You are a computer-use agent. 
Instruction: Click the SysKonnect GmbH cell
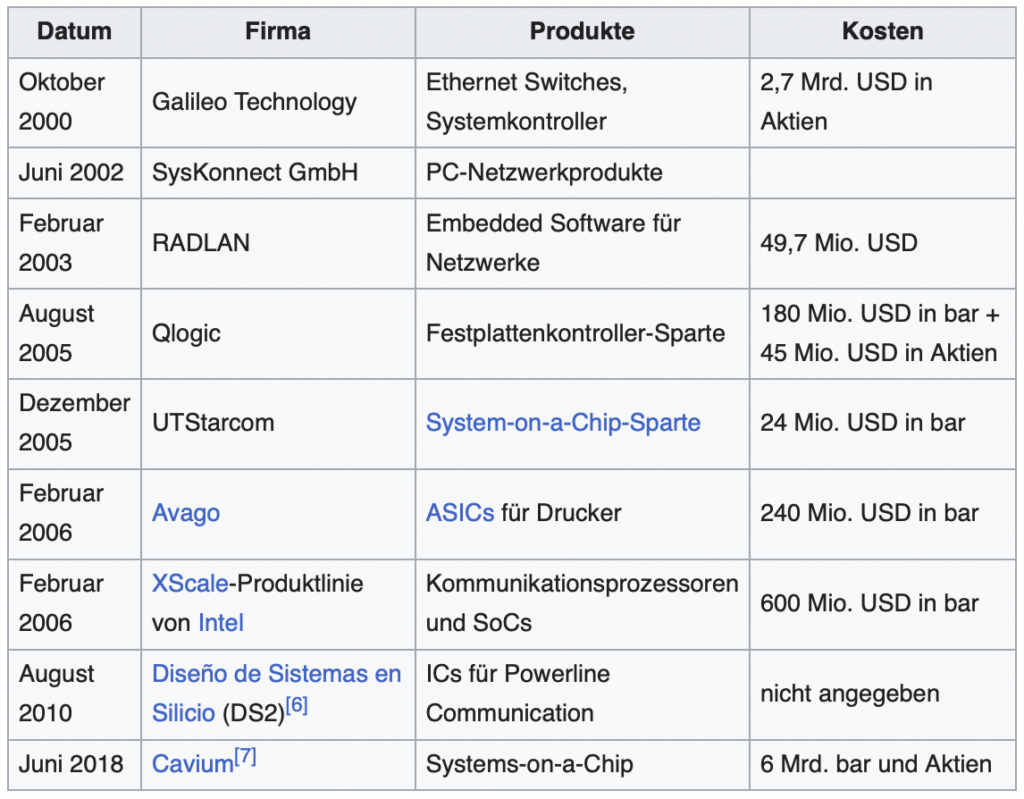click(278, 172)
